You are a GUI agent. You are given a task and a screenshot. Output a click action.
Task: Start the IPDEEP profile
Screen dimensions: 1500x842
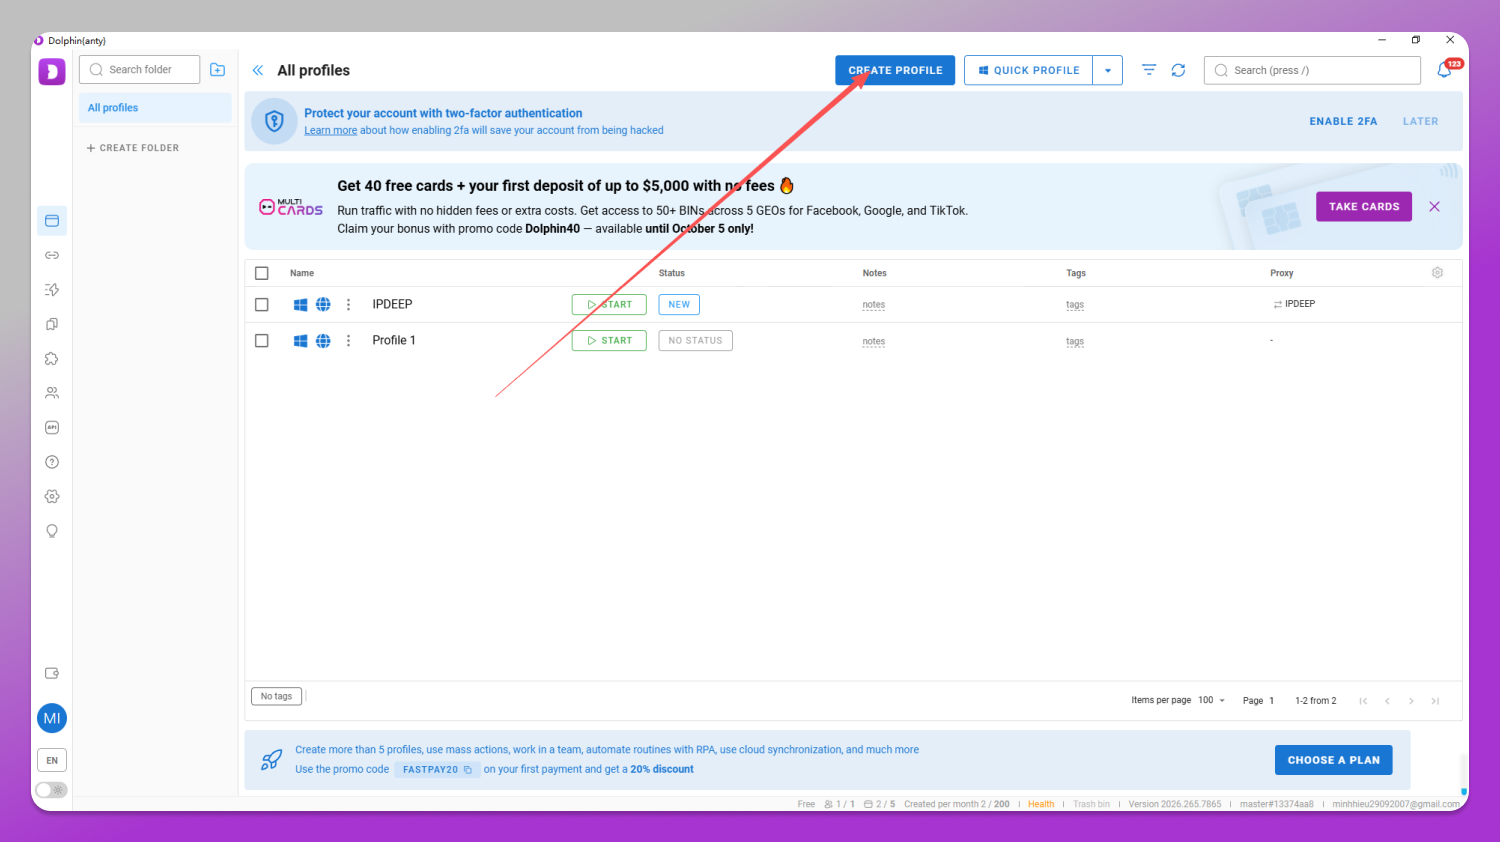pyautogui.click(x=609, y=305)
